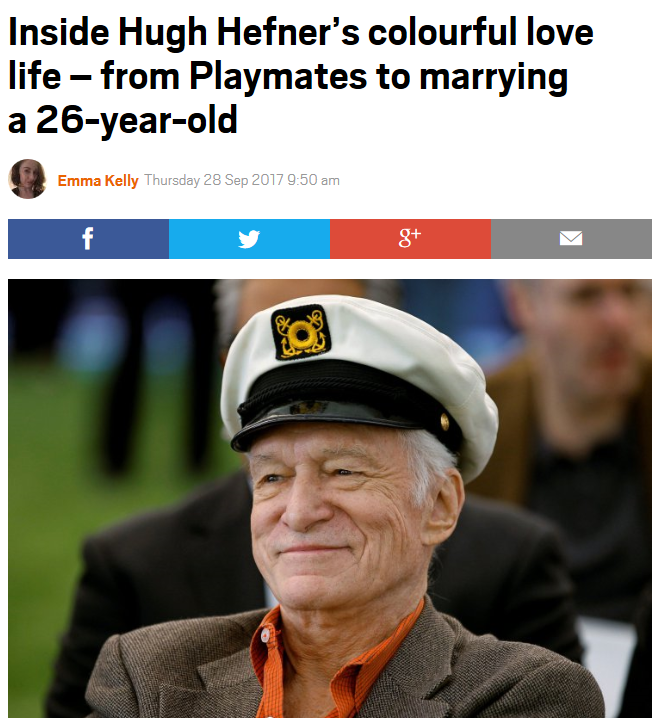Click the white button on the orange collar
655x718 pixels.
(x=265, y=636)
